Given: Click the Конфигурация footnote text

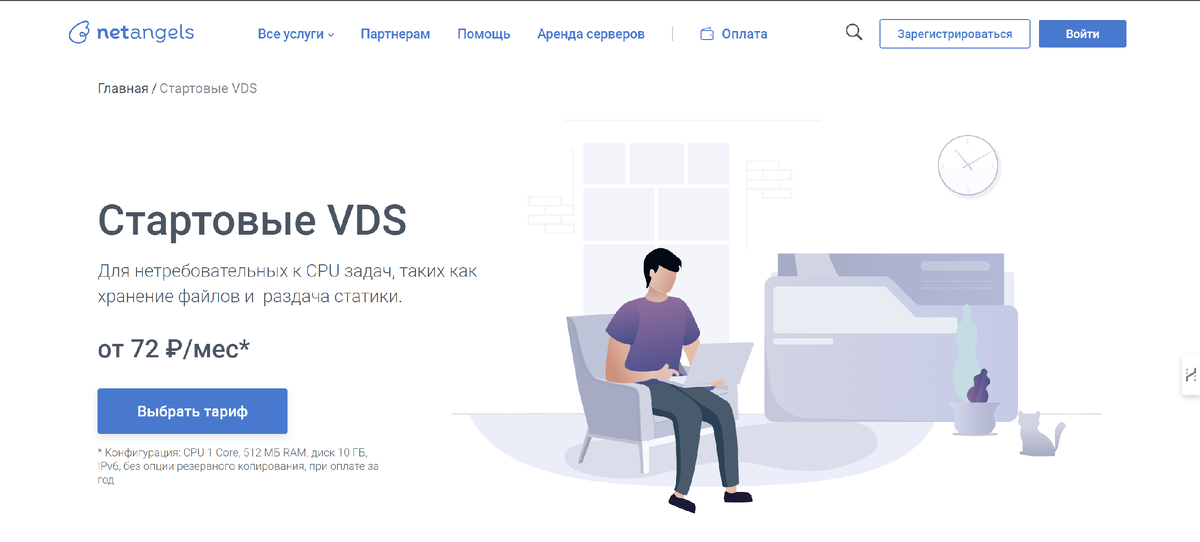Looking at the screenshot, I should 239,466.
